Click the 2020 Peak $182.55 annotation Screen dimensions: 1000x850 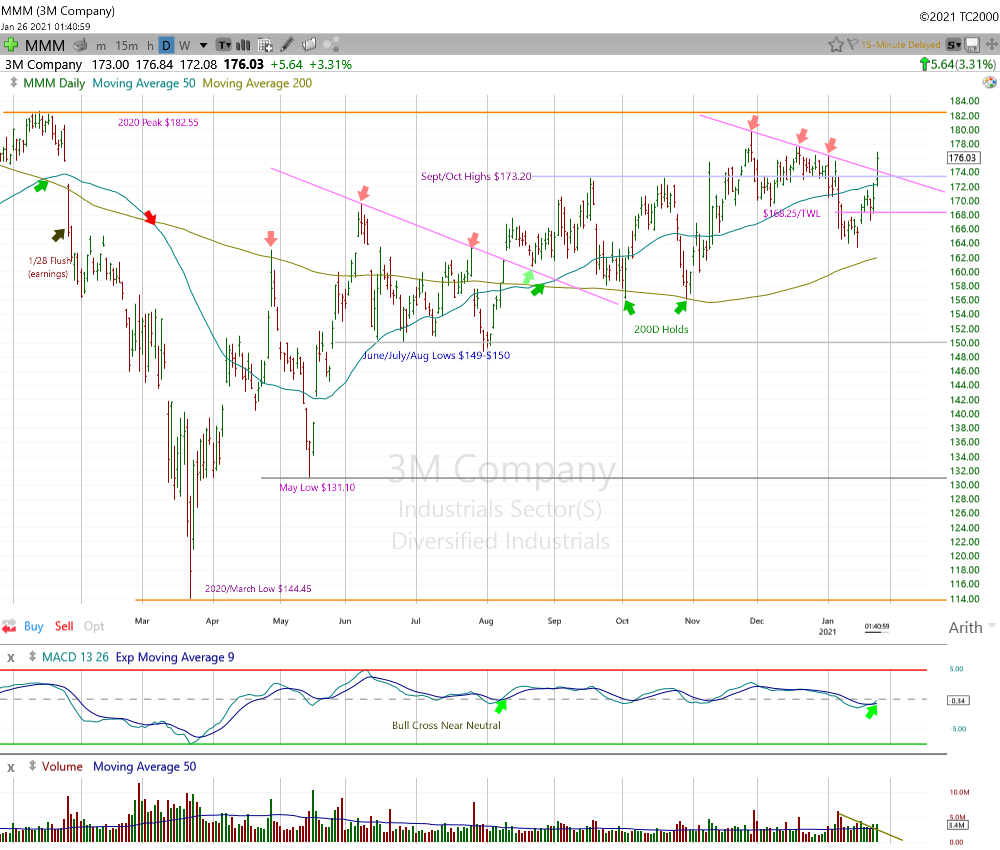pos(158,122)
